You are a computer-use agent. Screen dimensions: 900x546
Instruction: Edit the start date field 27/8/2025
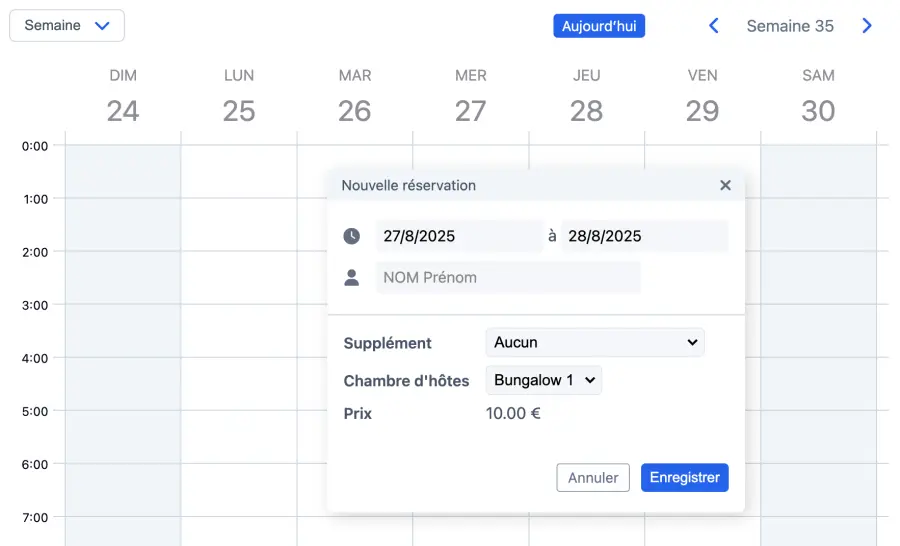(x=459, y=236)
